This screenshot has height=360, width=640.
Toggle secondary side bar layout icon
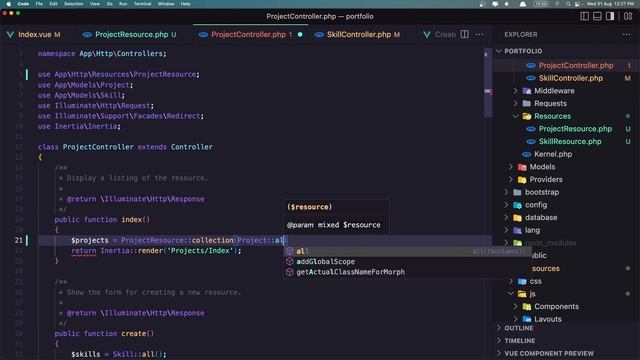[610, 16]
